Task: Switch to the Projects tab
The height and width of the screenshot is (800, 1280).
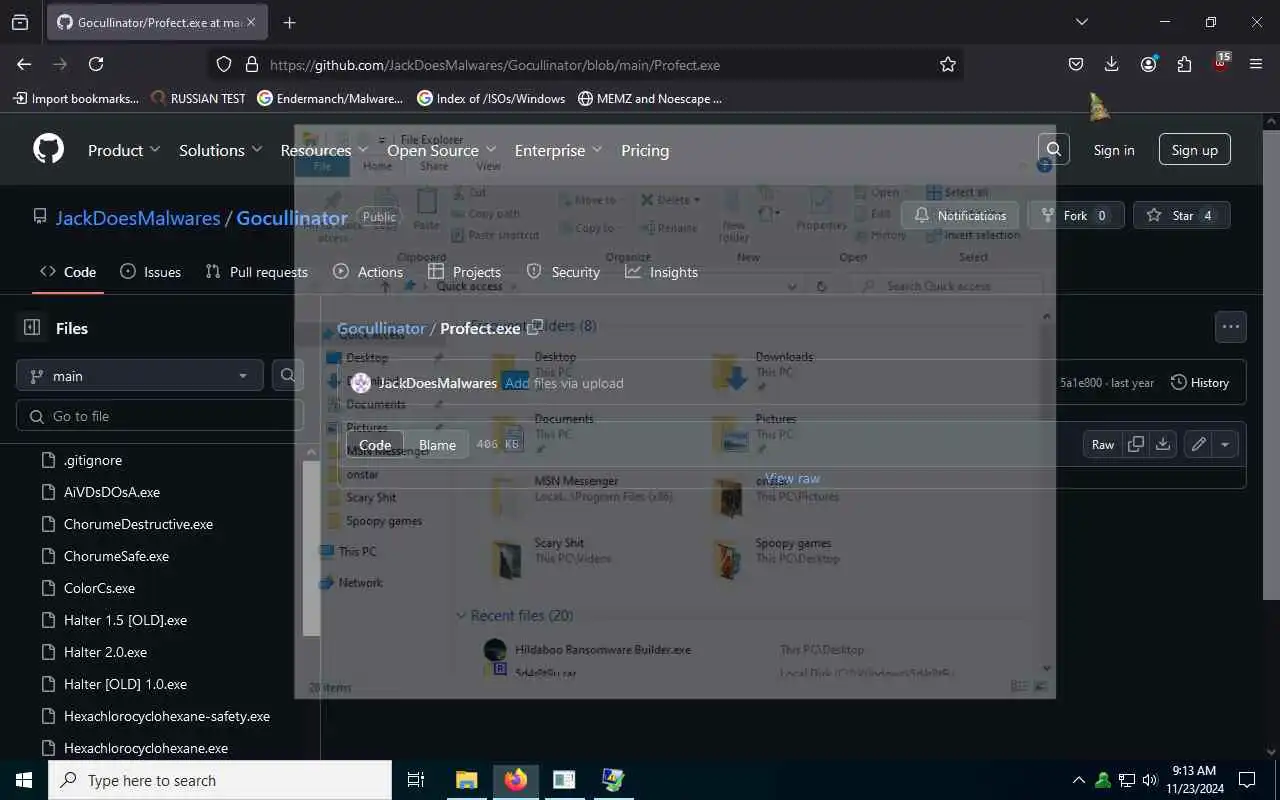Action: (x=464, y=272)
